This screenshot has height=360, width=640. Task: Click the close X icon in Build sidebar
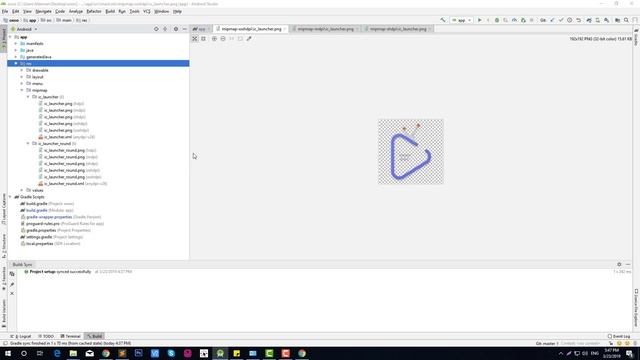[x=12, y=293]
